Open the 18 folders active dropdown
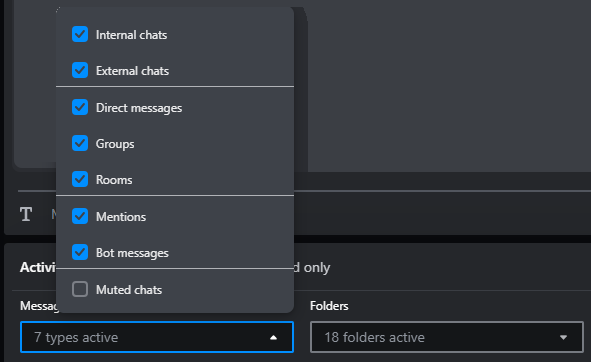591x362 pixels. 447,337
